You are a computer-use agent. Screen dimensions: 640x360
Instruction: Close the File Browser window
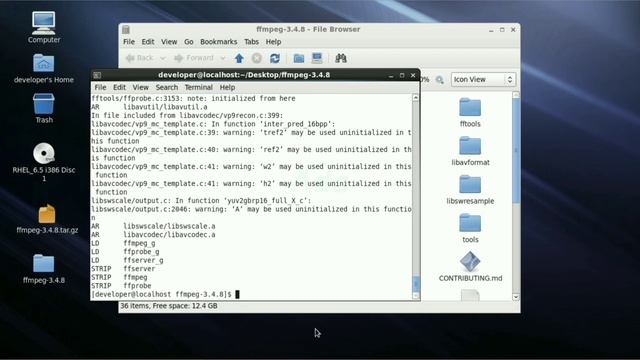pyautogui.click(x=513, y=30)
